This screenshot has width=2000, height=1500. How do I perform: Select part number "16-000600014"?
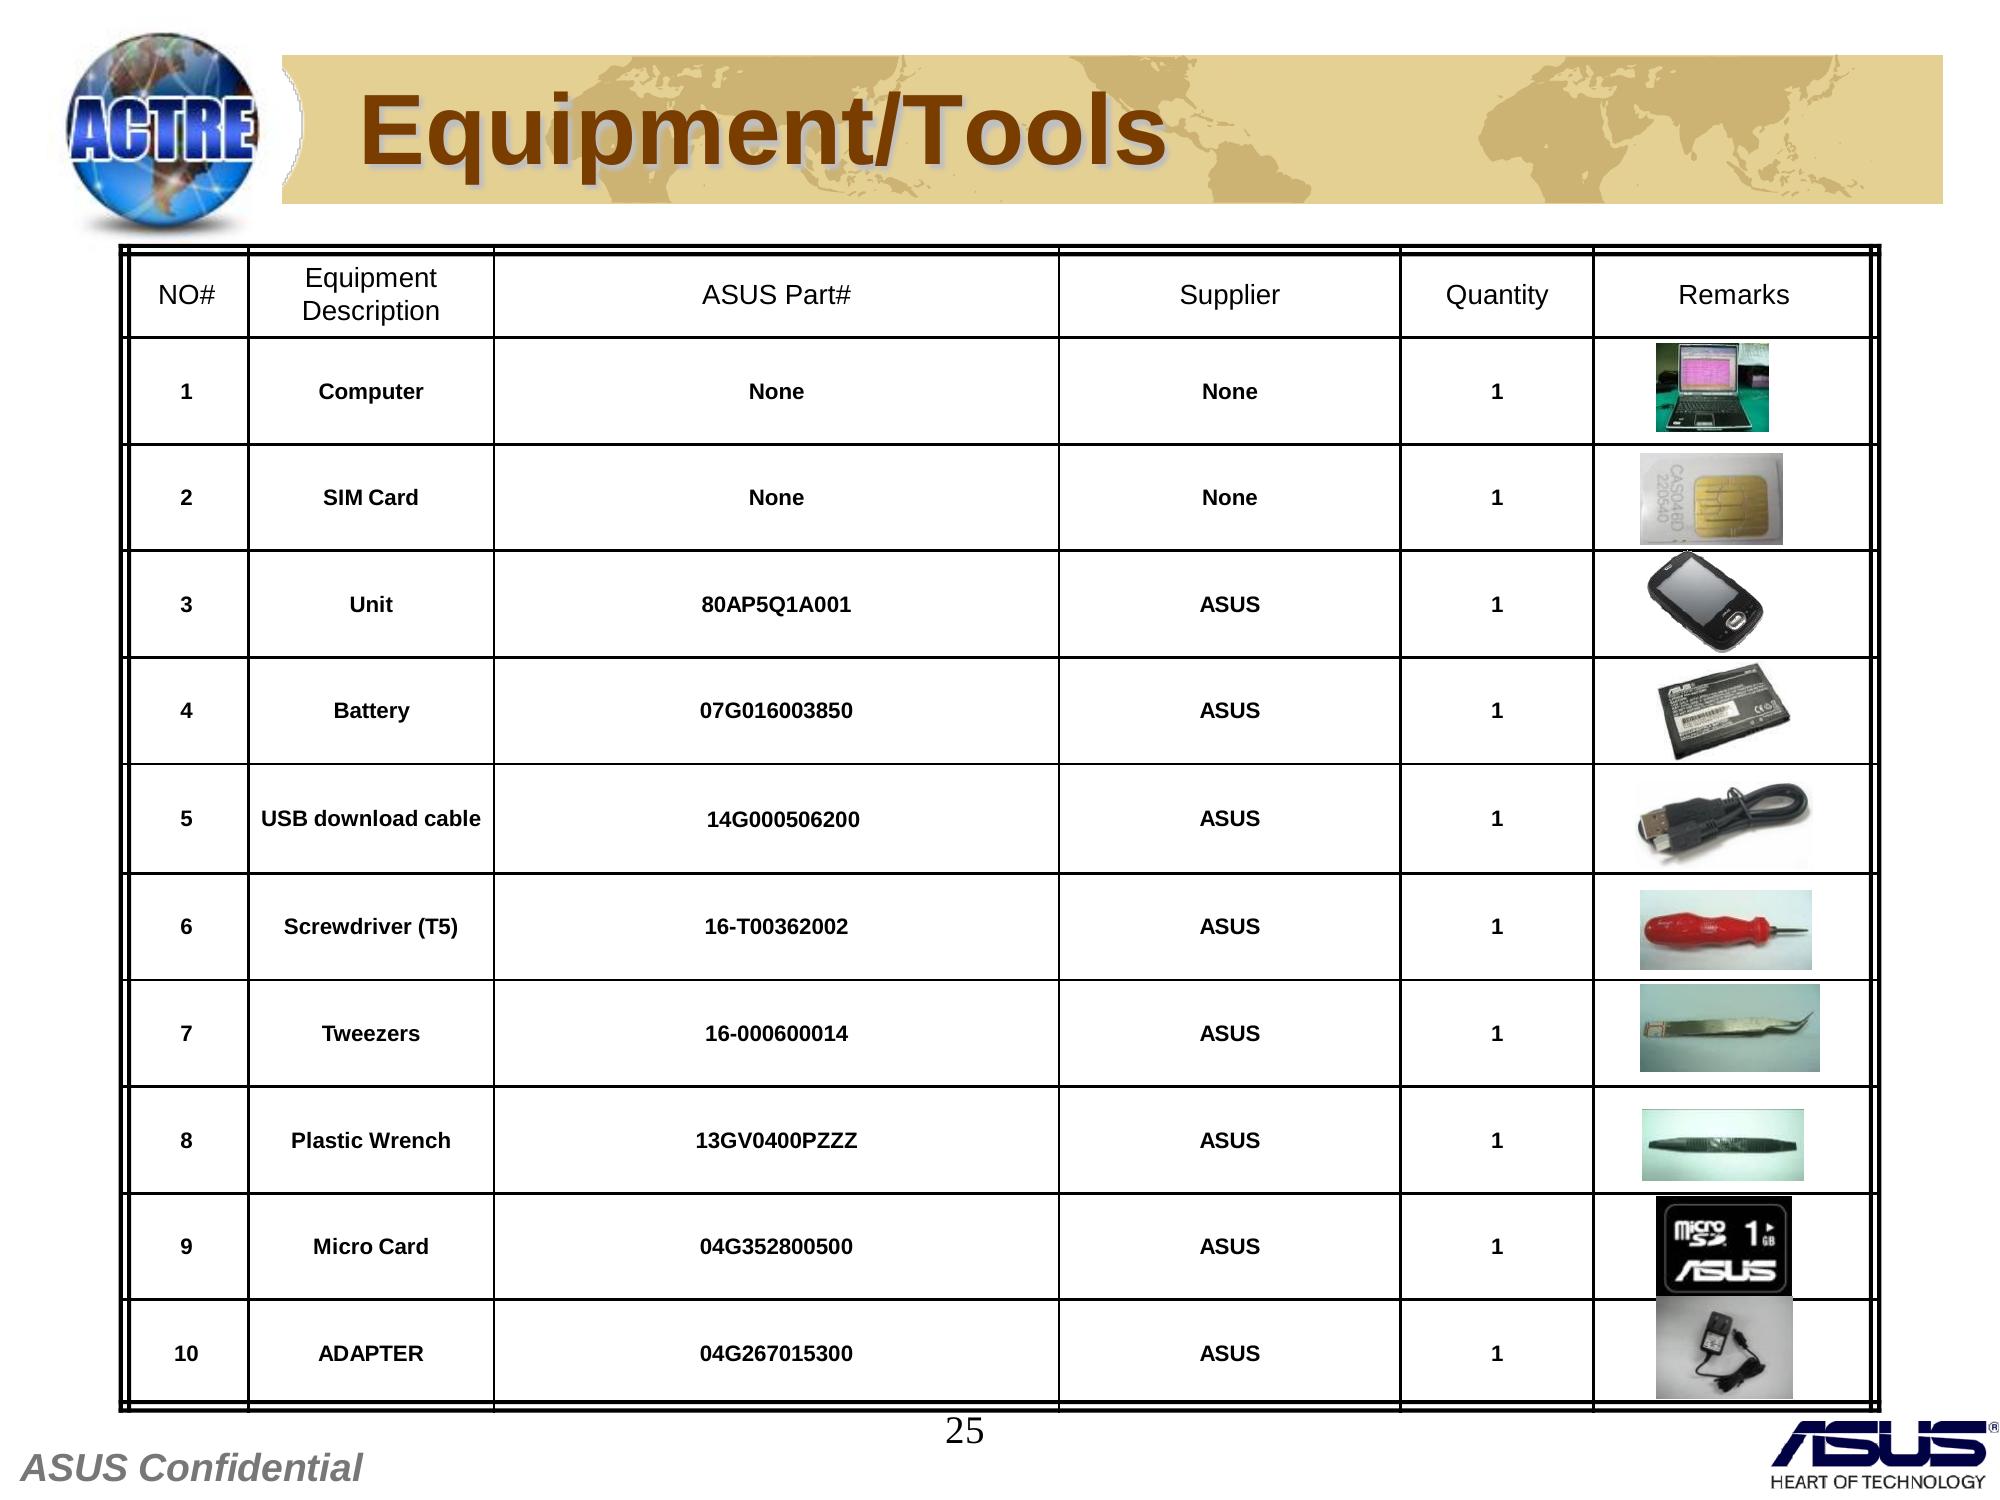pos(776,1034)
